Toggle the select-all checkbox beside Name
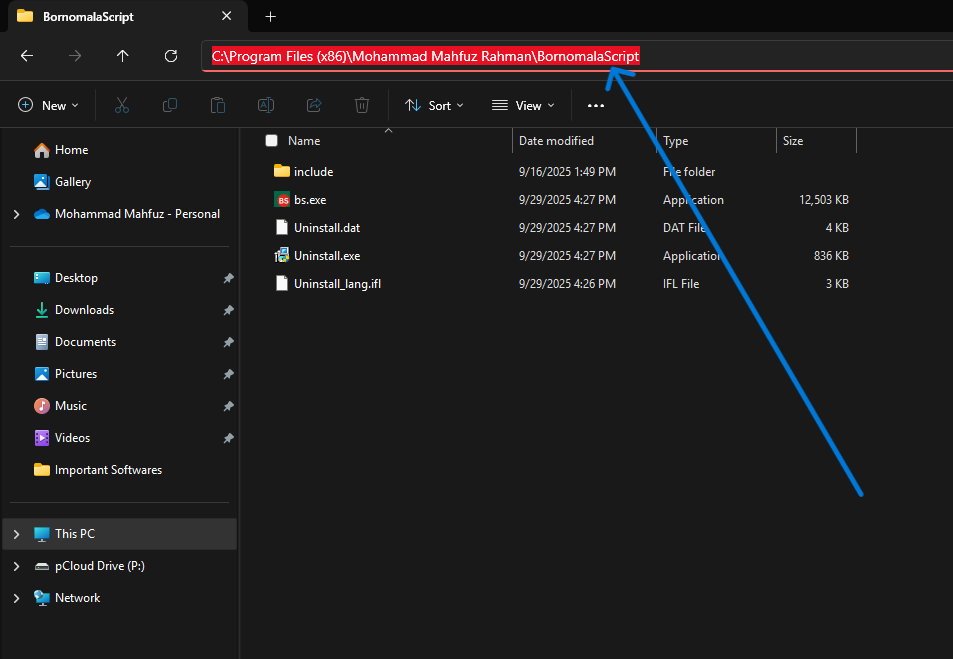The height and width of the screenshot is (659, 953). tap(271, 141)
